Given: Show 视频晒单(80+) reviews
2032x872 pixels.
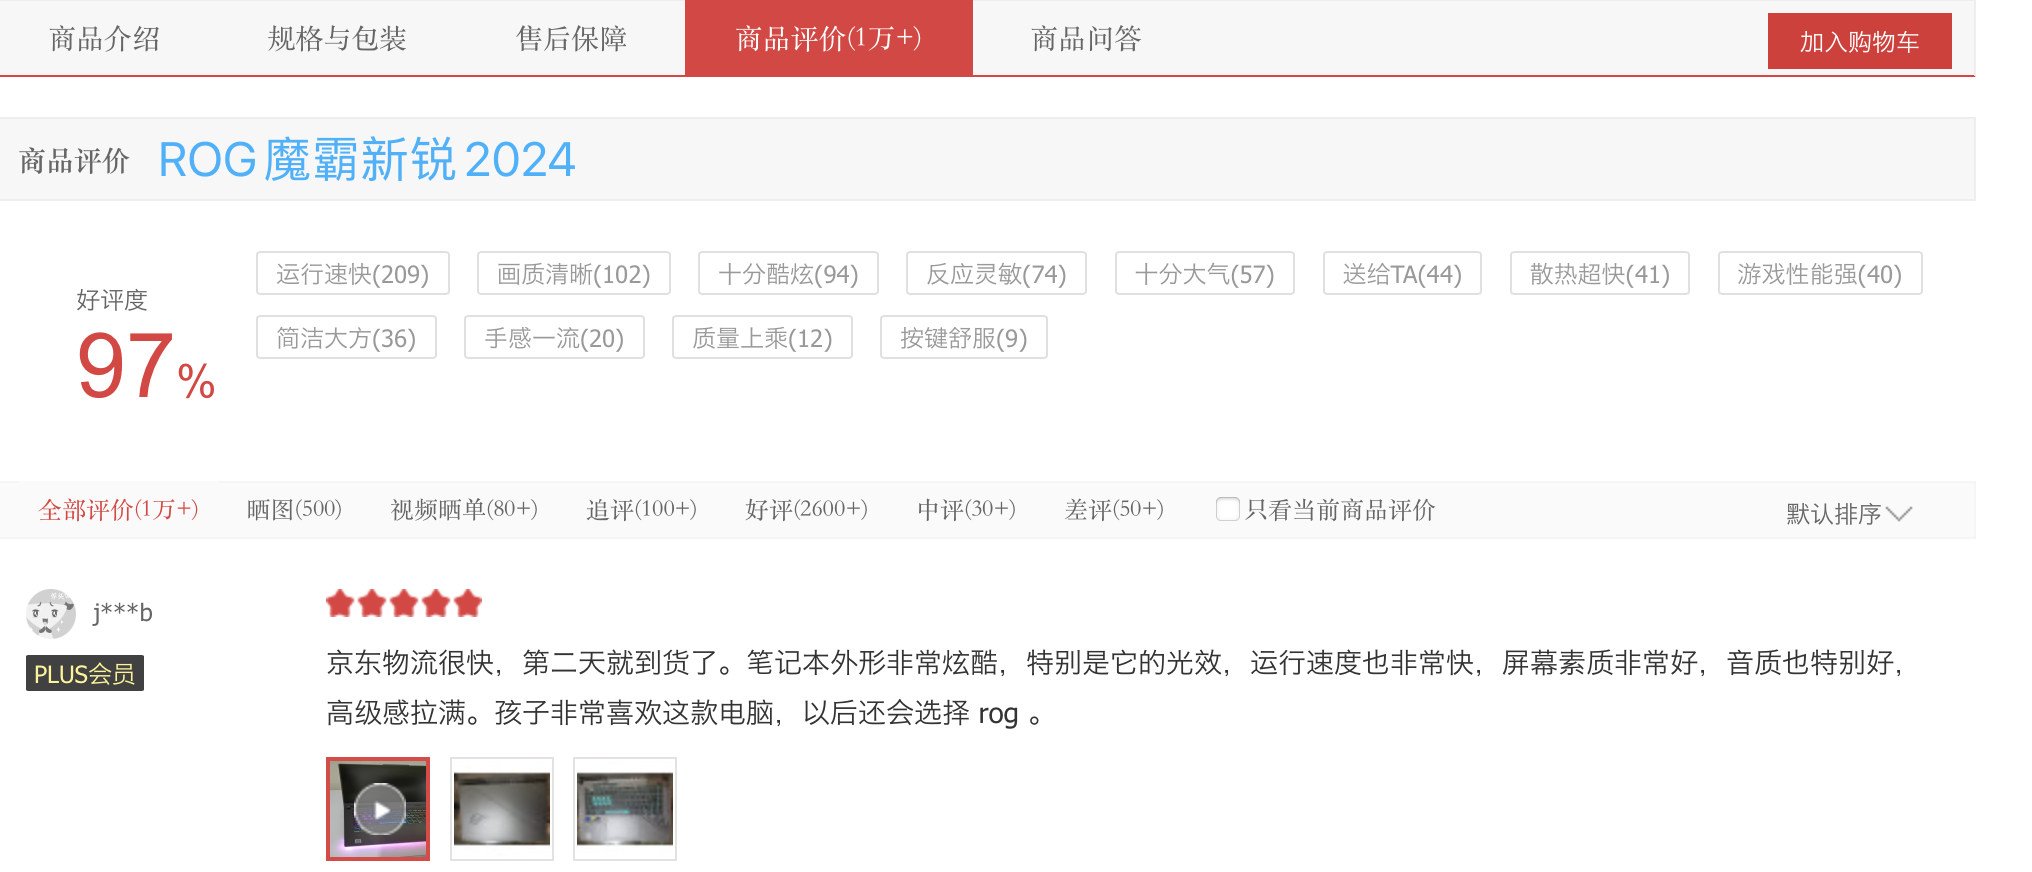Looking at the screenshot, I should 464,509.
